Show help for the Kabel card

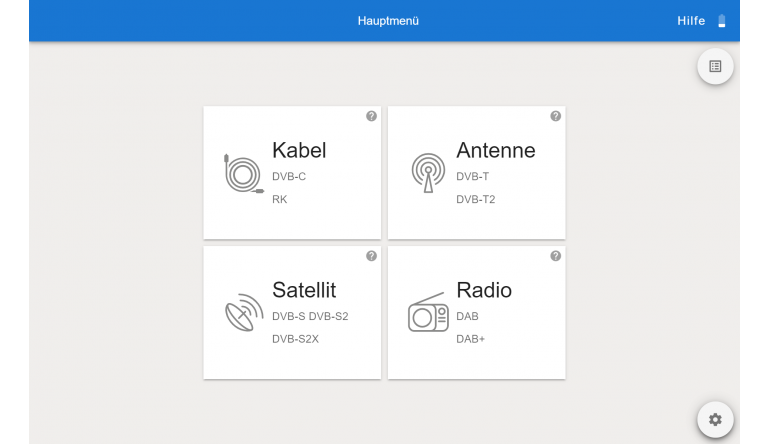[371, 116]
